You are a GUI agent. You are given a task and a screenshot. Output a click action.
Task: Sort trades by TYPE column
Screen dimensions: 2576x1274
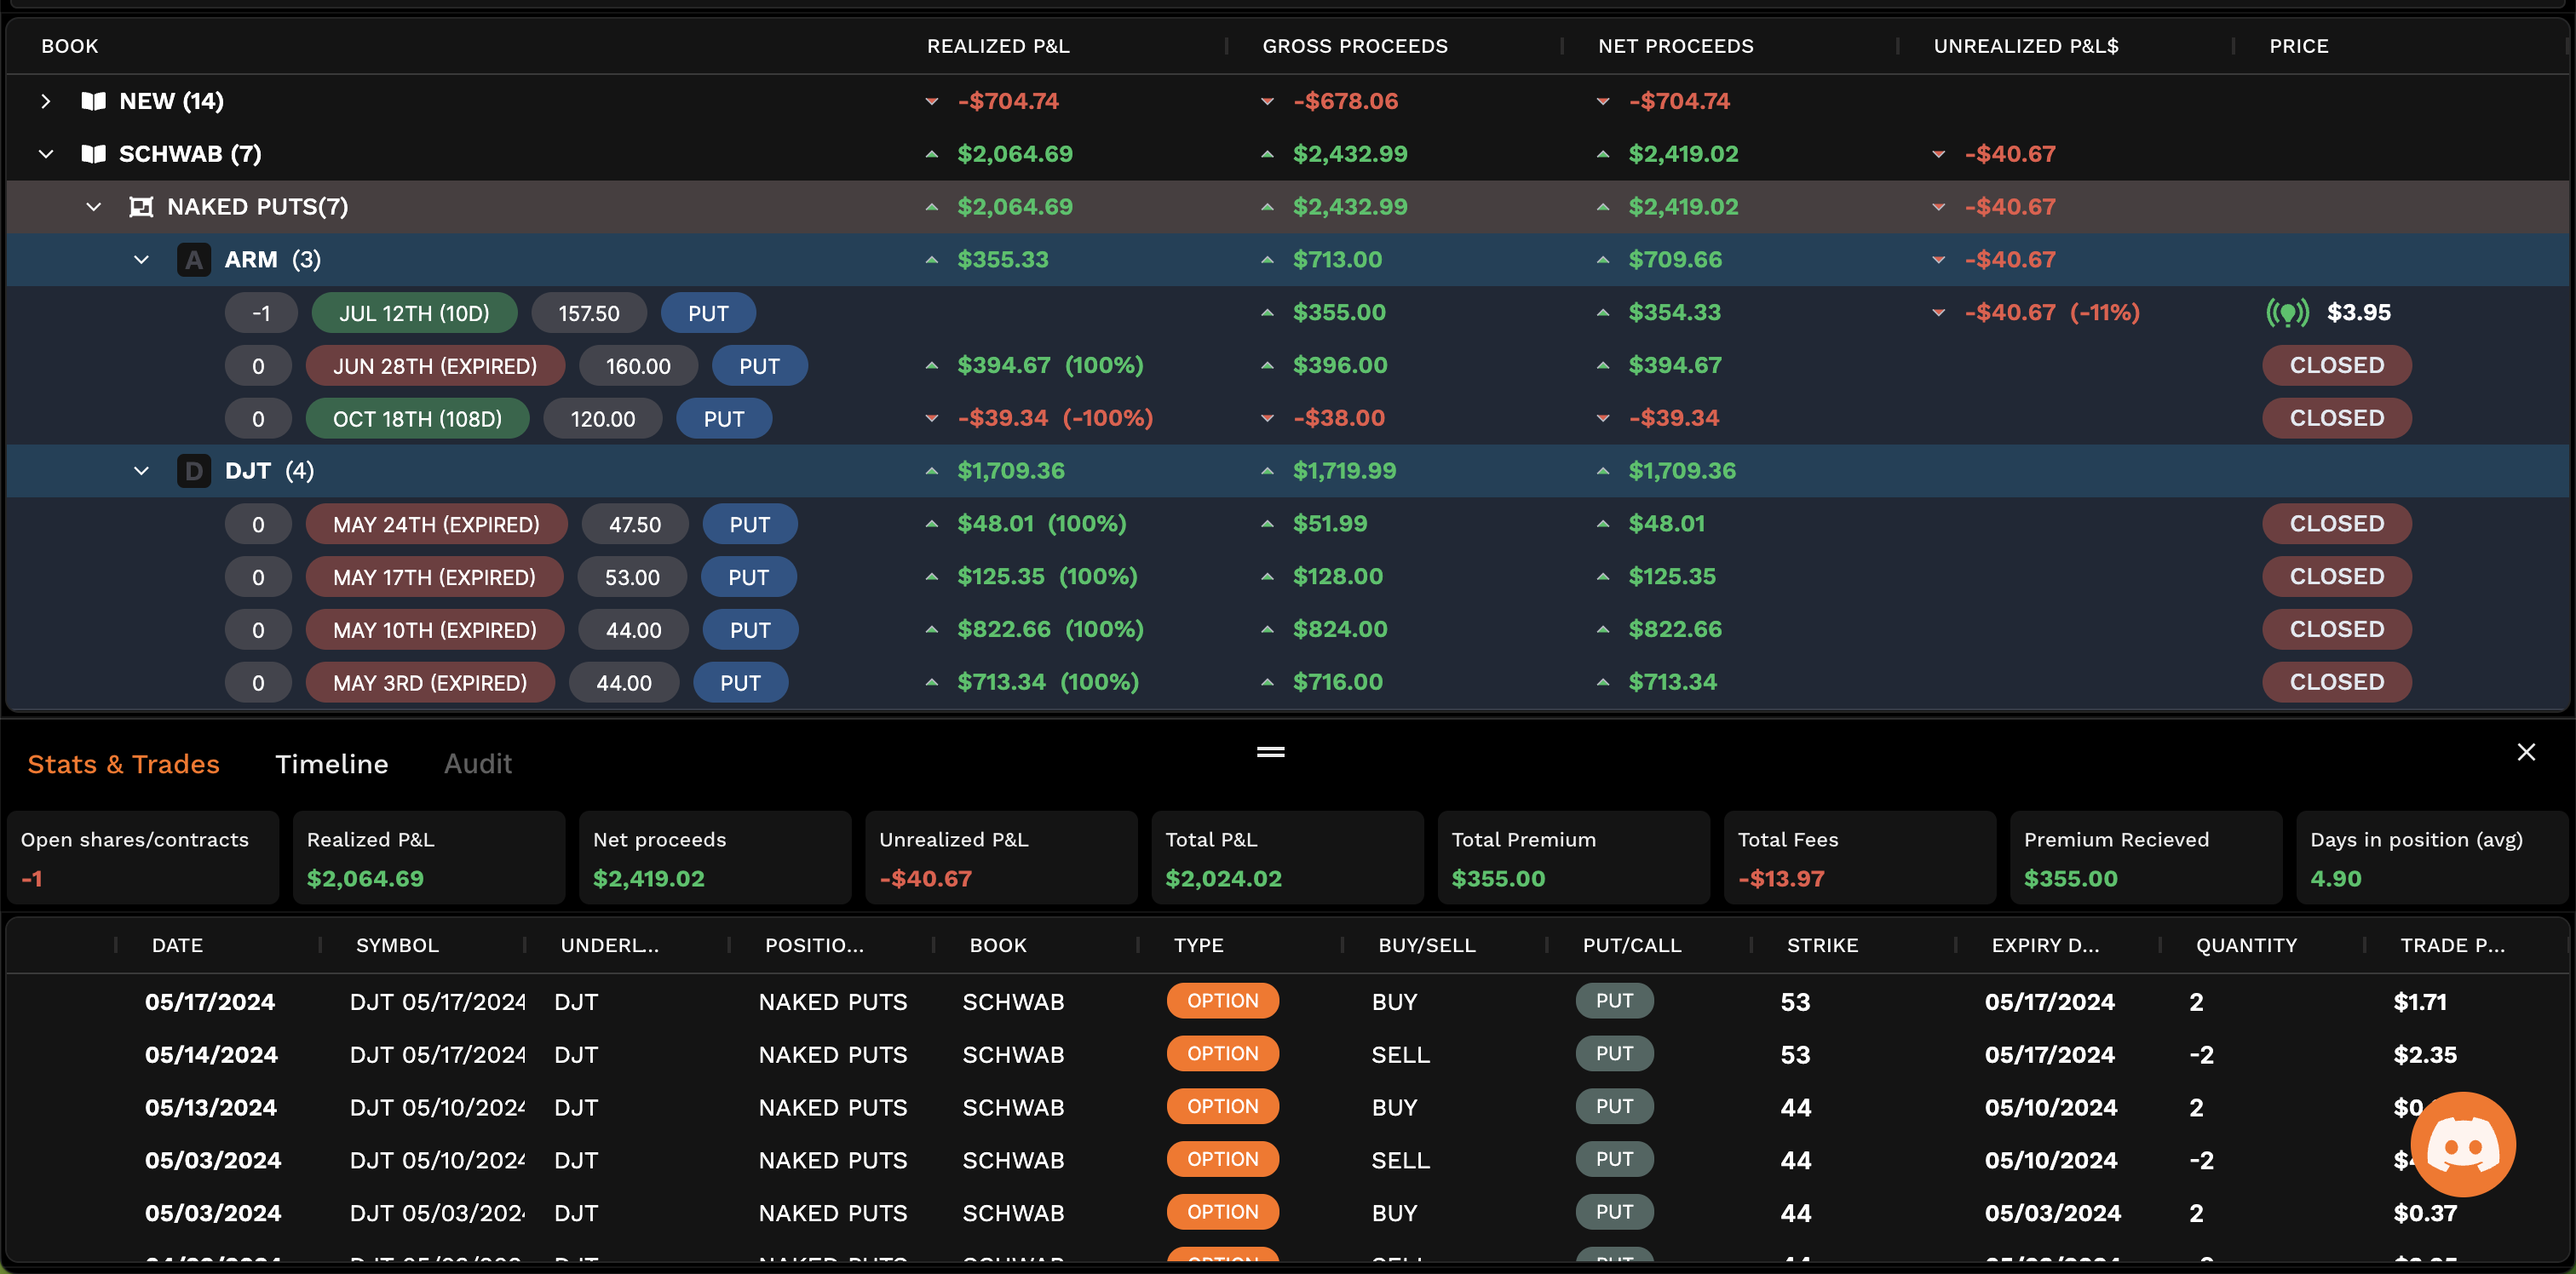[1198, 945]
